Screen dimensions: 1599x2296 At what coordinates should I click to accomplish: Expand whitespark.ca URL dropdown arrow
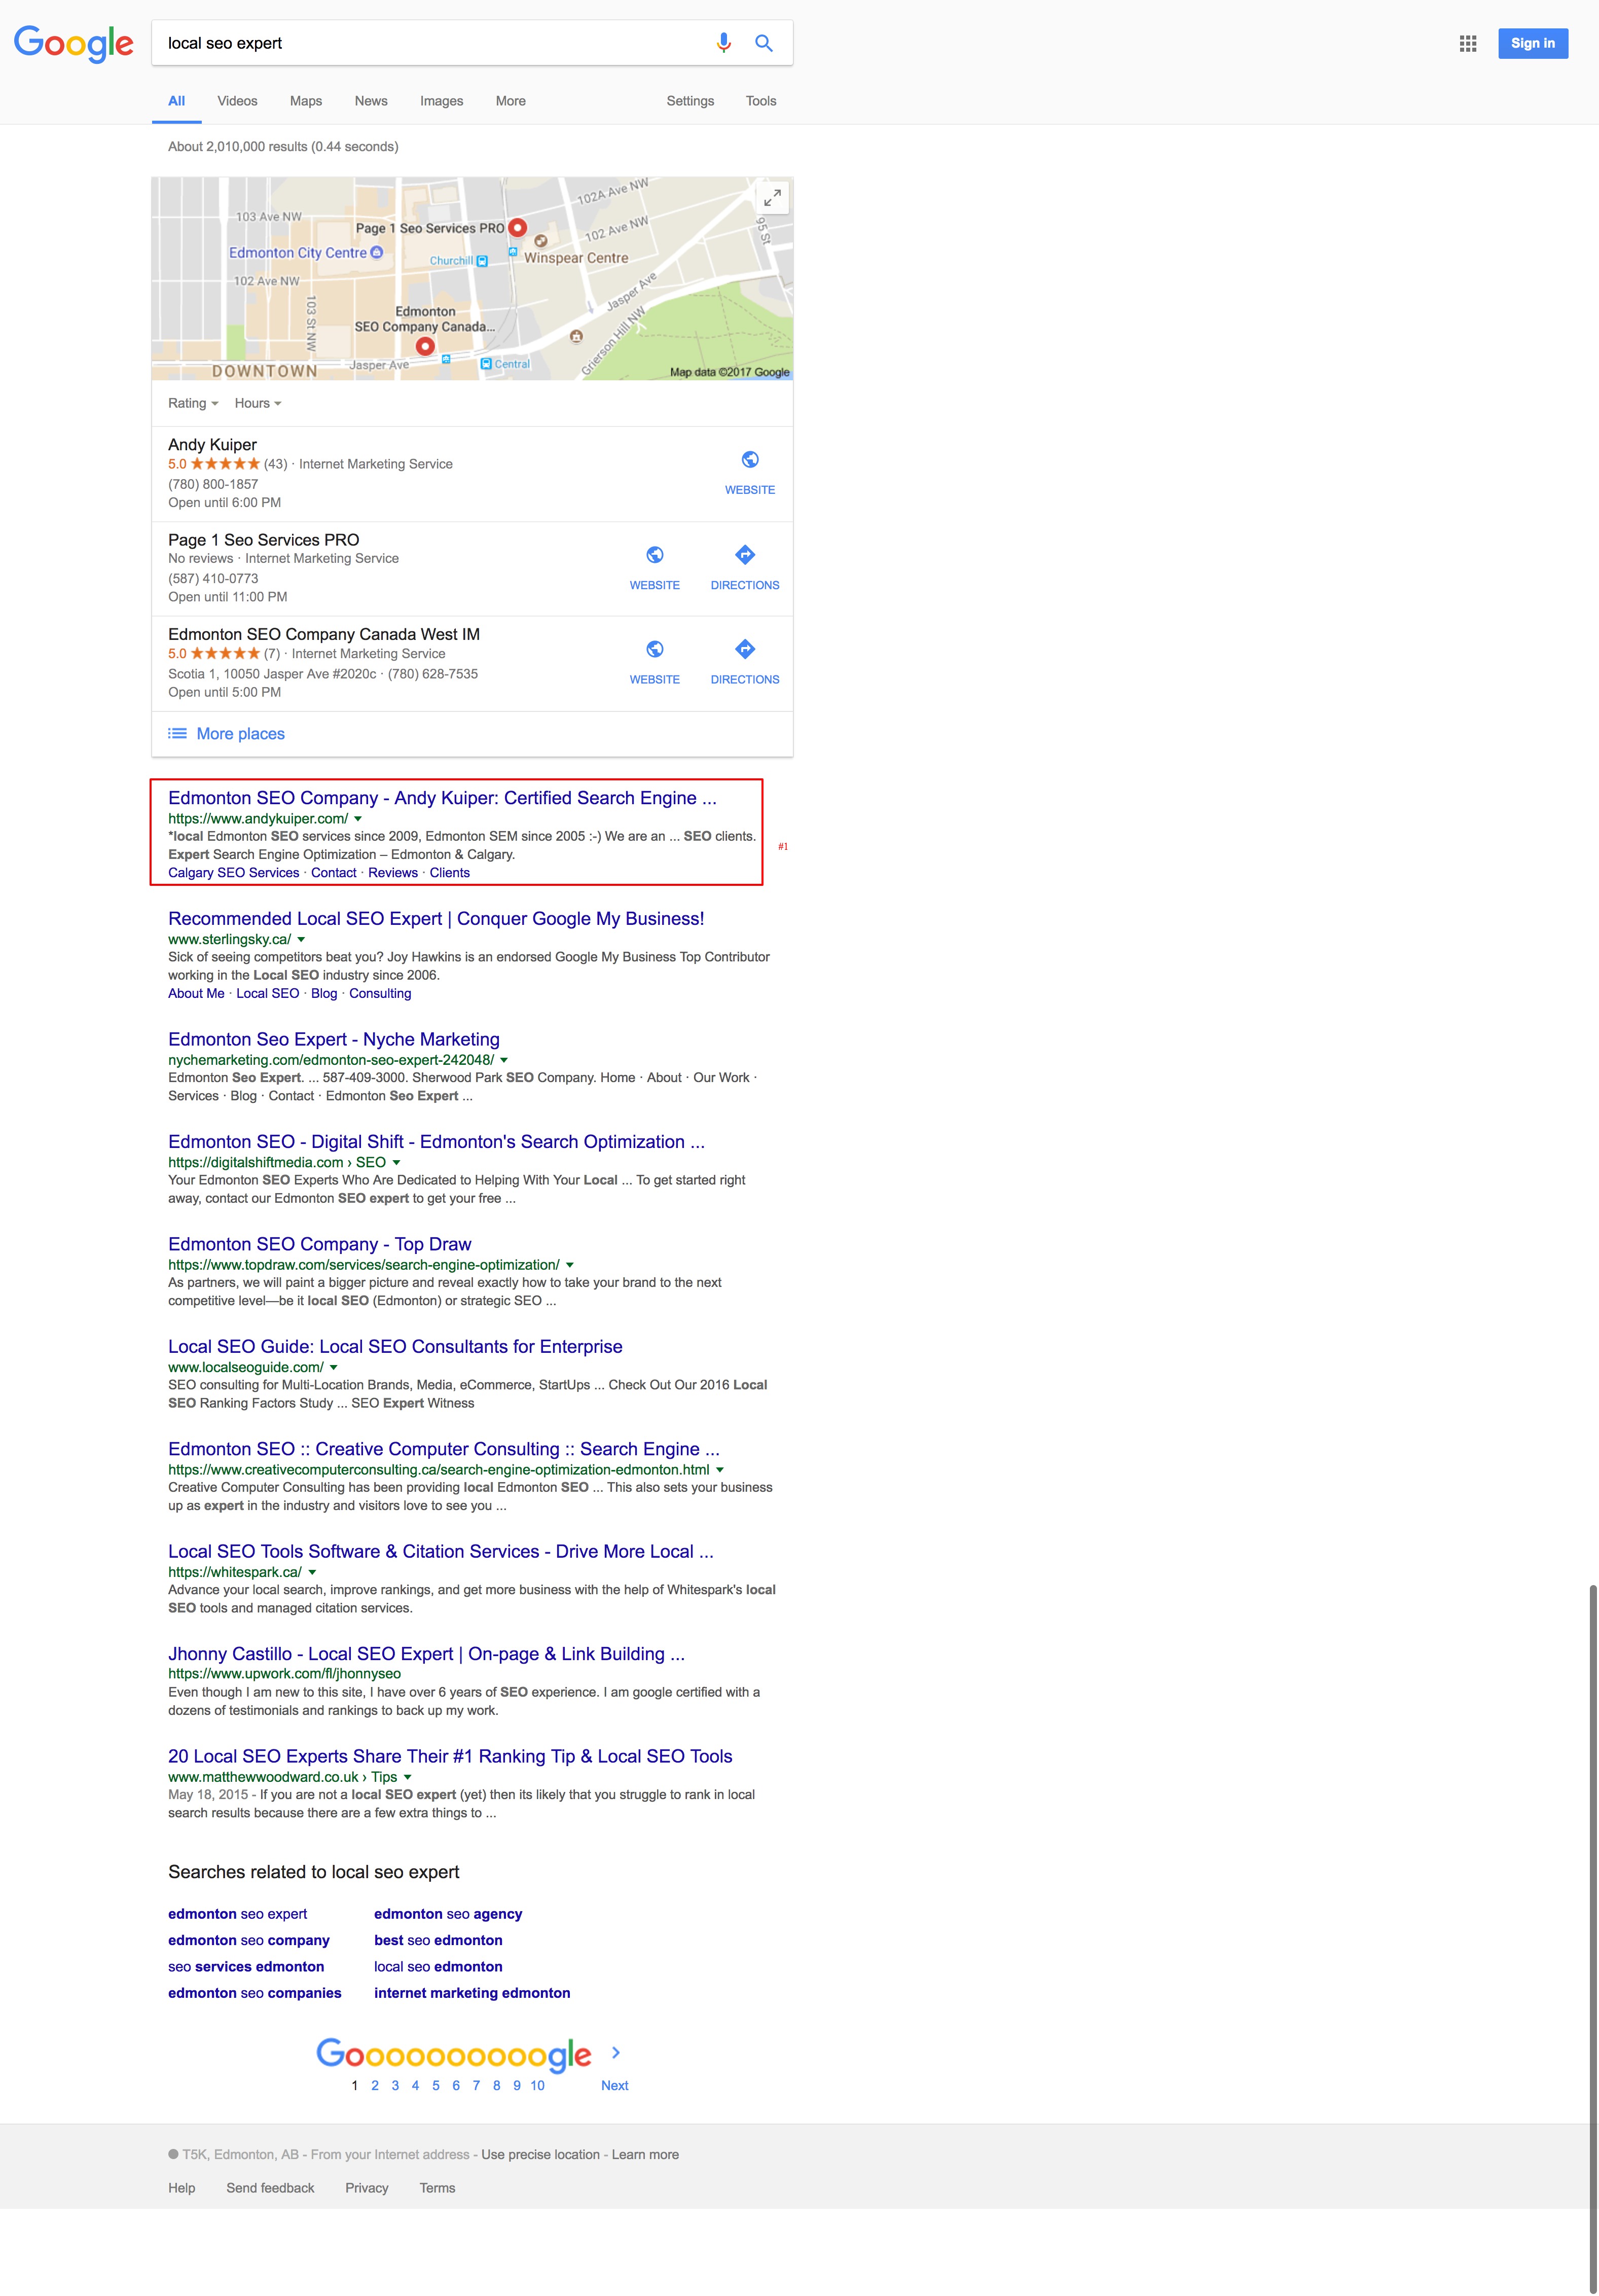(x=312, y=1573)
